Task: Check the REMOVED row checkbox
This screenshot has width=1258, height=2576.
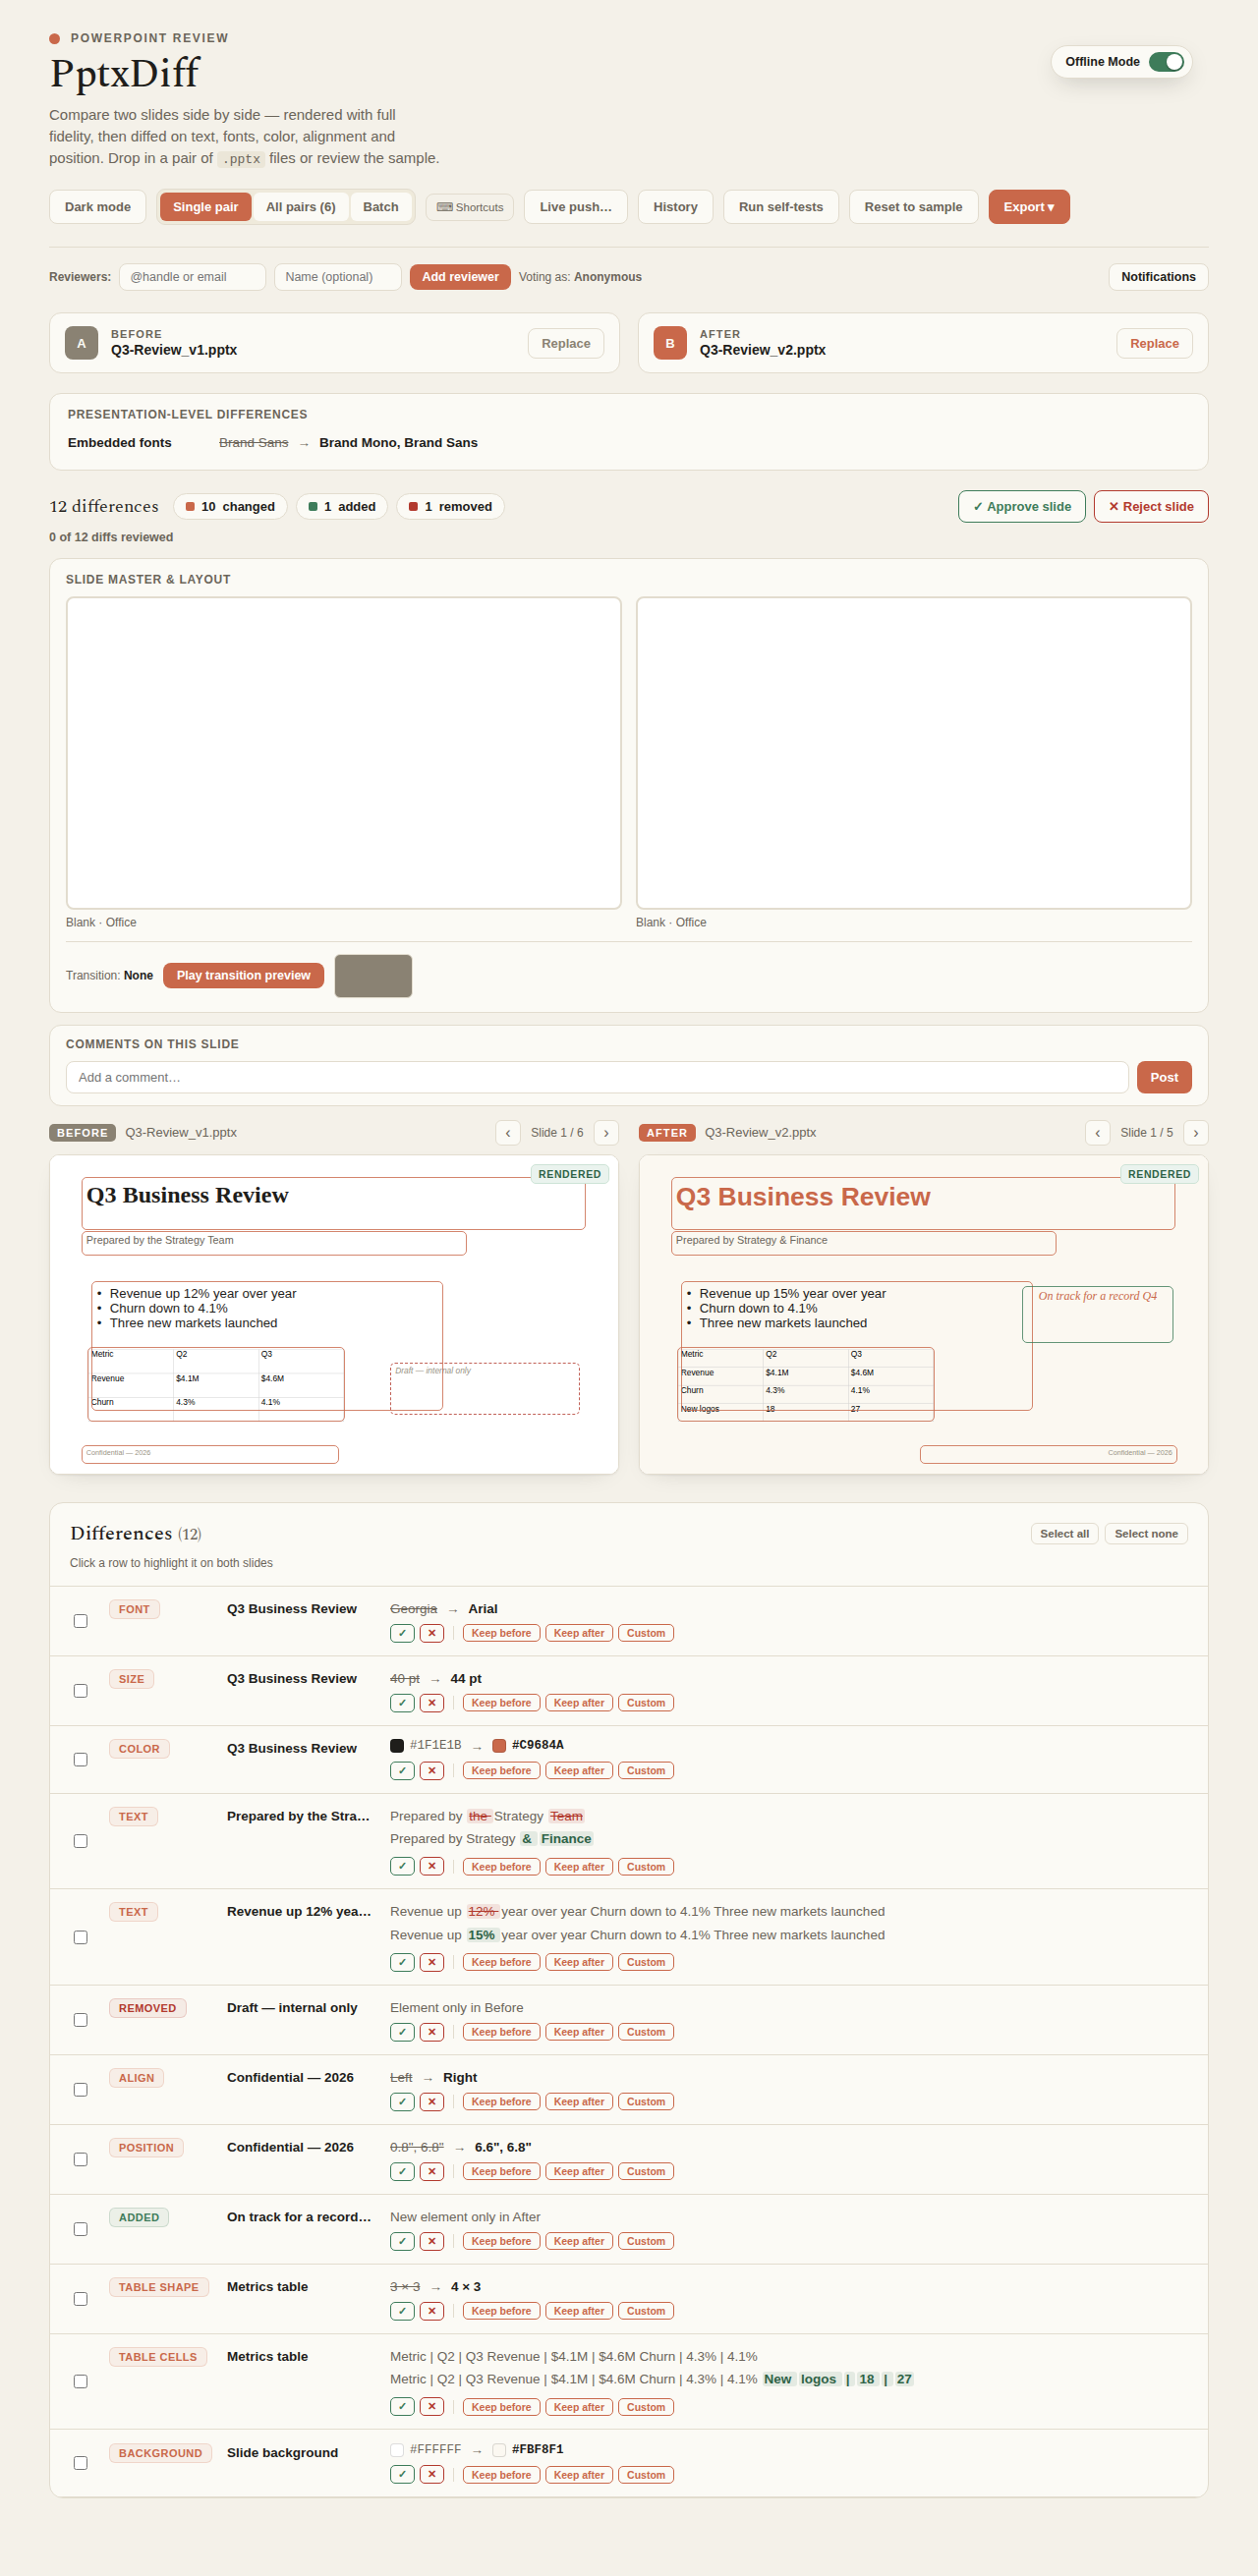Action: click(80, 2020)
